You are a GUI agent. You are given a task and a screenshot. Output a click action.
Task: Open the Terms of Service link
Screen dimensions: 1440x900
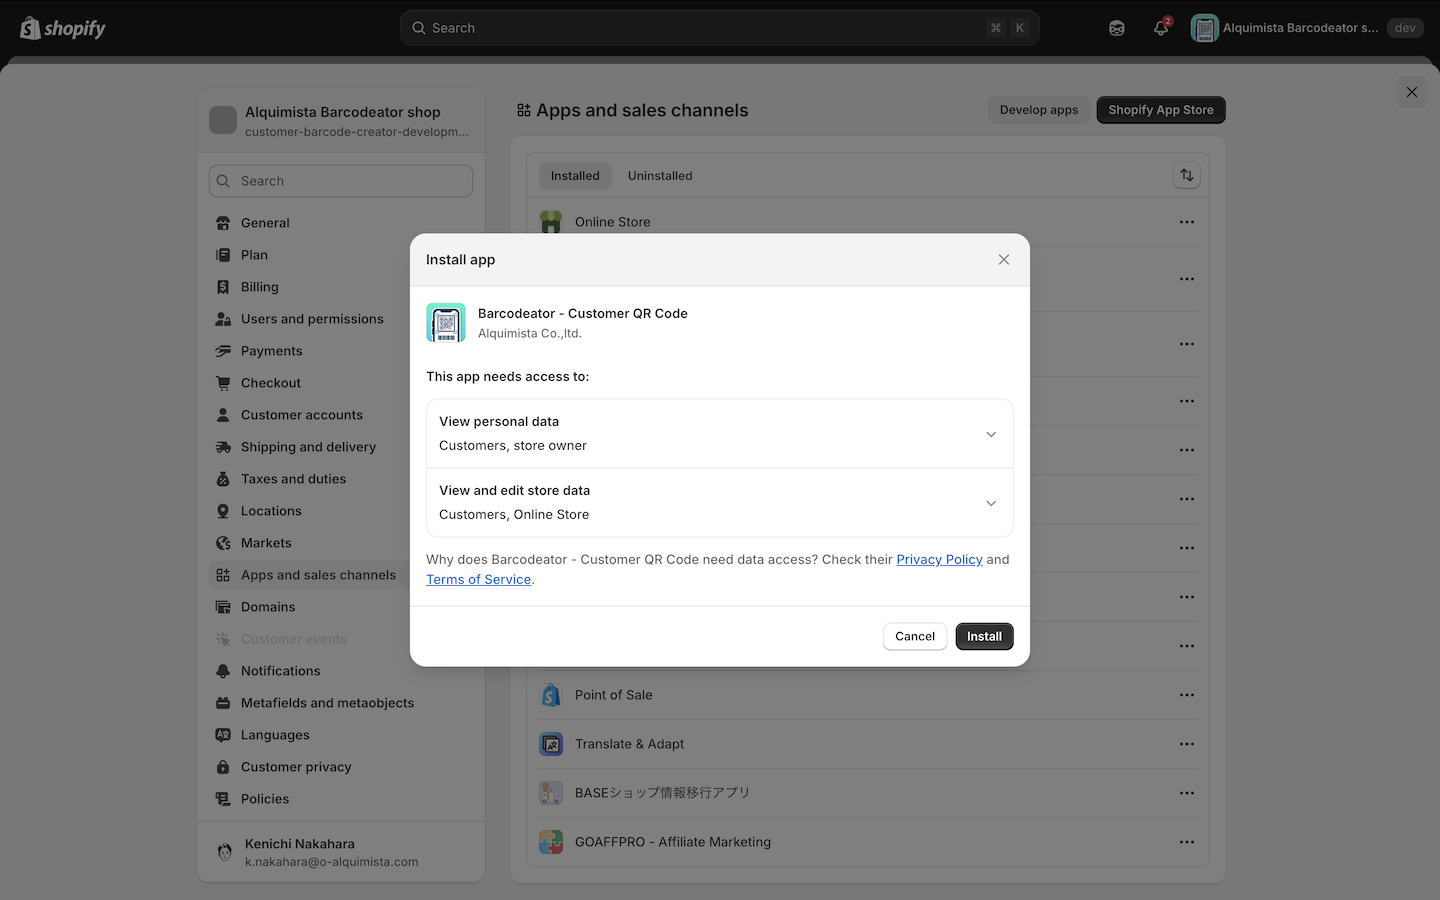478,579
